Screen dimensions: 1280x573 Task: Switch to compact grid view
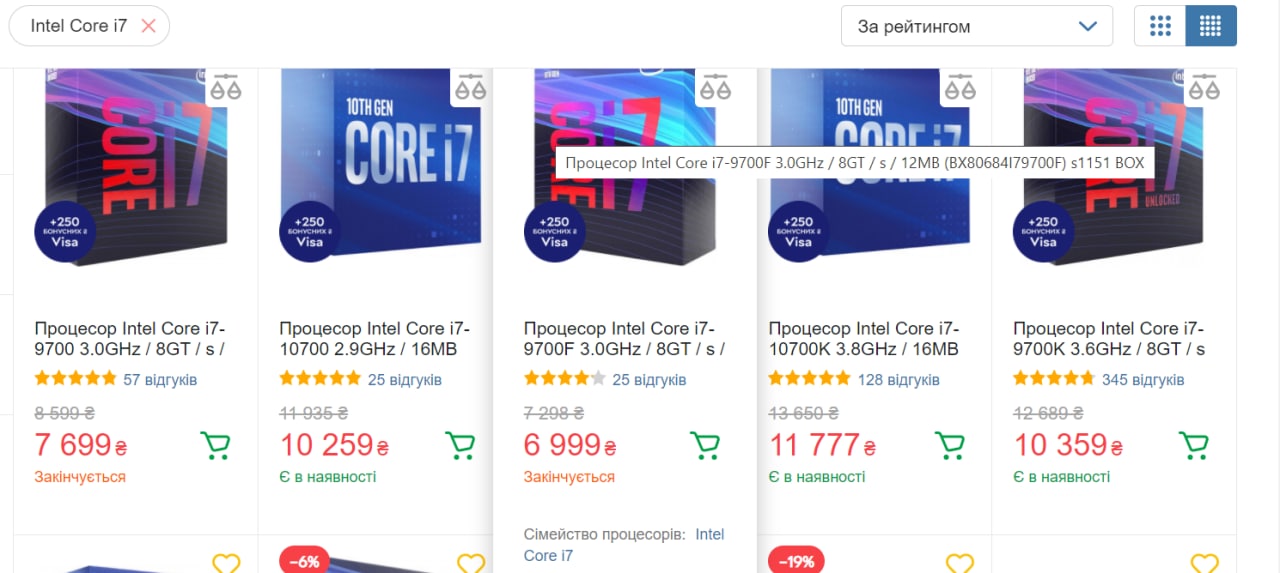pos(1211,26)
